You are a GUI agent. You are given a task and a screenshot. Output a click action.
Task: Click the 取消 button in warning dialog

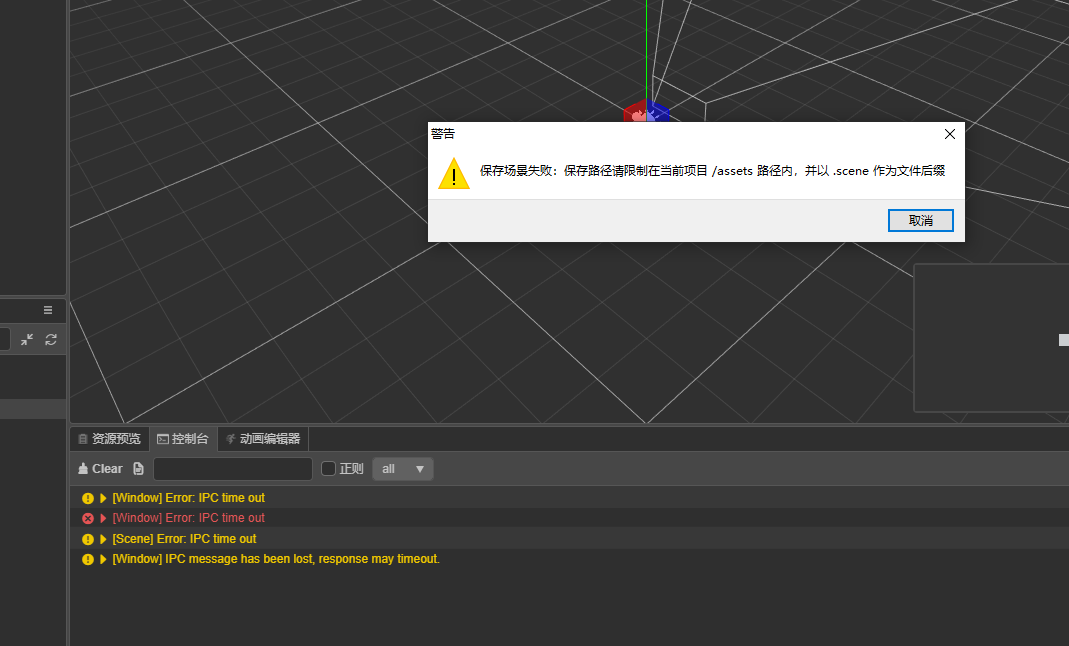coord(920,221)
